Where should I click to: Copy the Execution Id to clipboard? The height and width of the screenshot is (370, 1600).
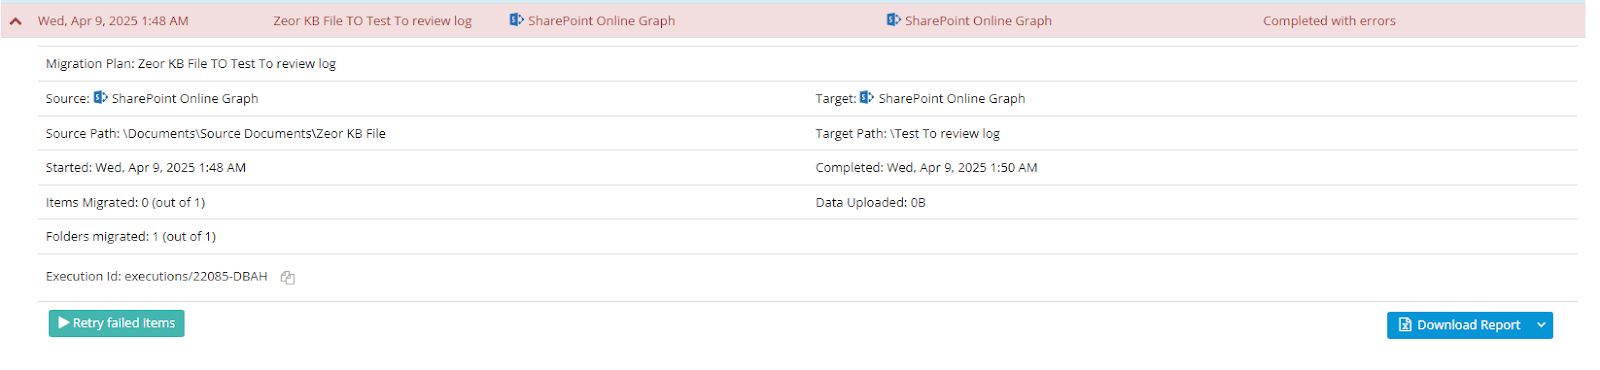pos(288,278)
